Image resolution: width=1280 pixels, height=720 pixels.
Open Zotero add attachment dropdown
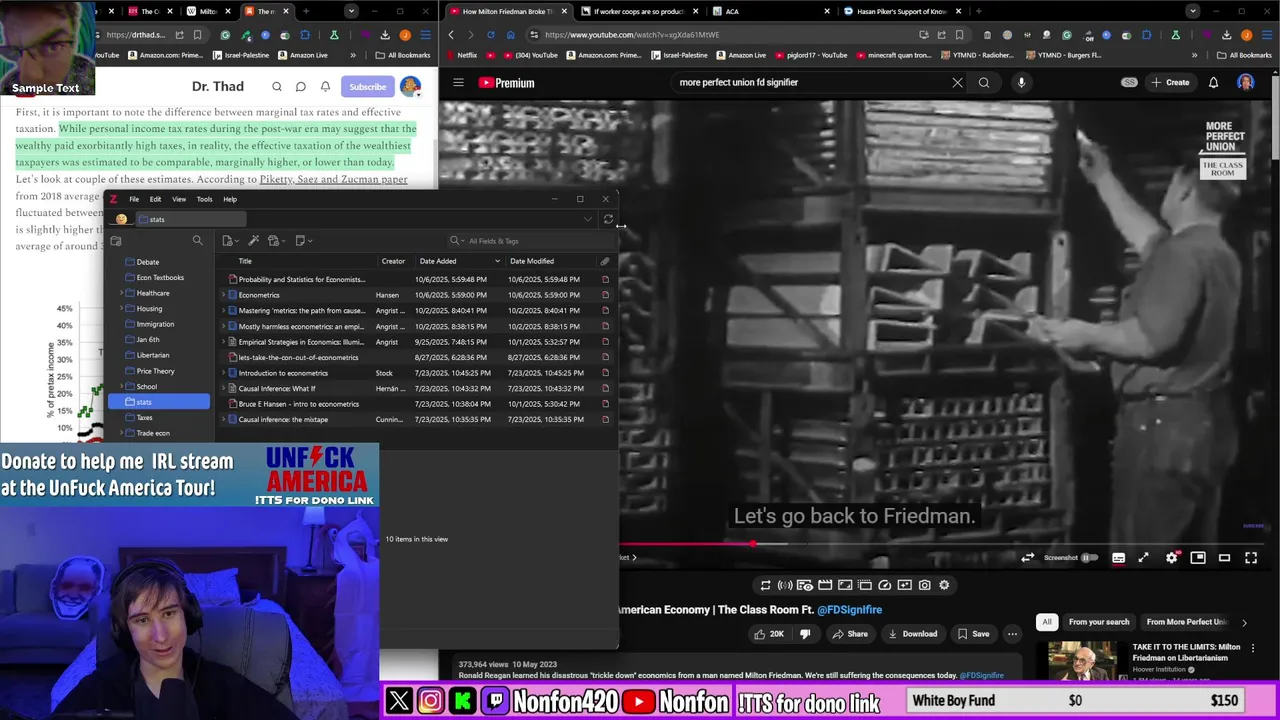coord(275,240)
